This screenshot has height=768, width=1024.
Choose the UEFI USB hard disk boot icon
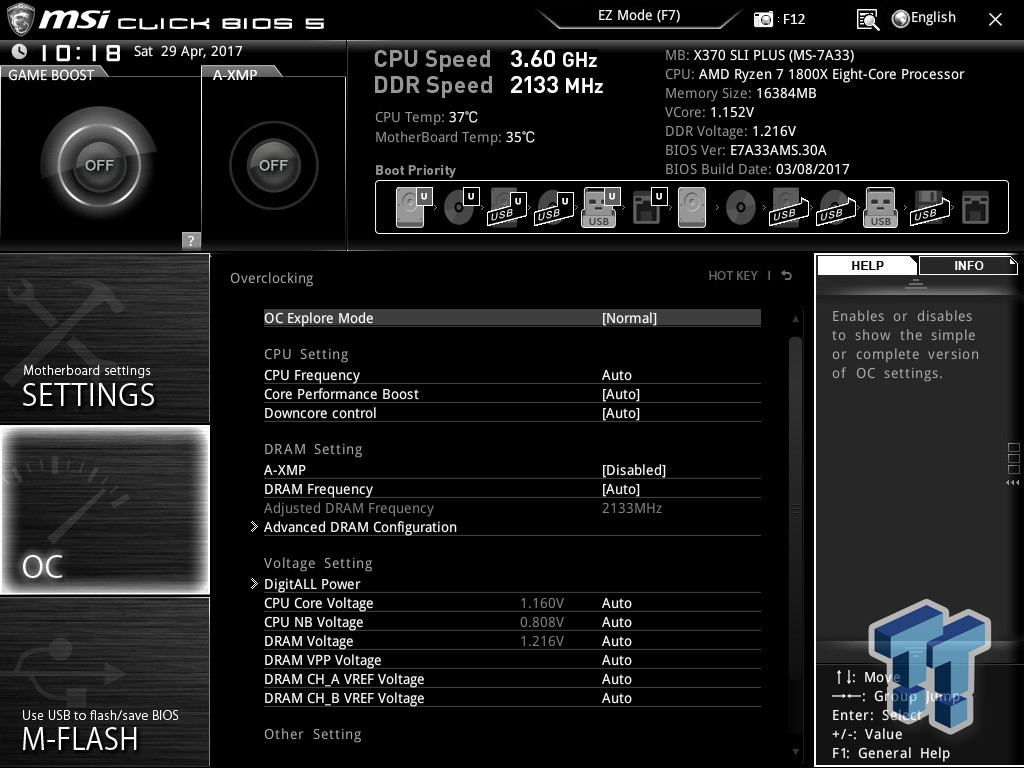click(507, 207)
